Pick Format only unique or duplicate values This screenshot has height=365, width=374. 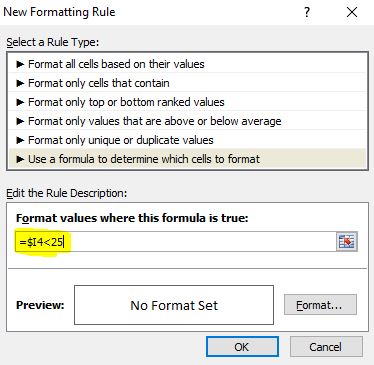(x=187, y=140)
